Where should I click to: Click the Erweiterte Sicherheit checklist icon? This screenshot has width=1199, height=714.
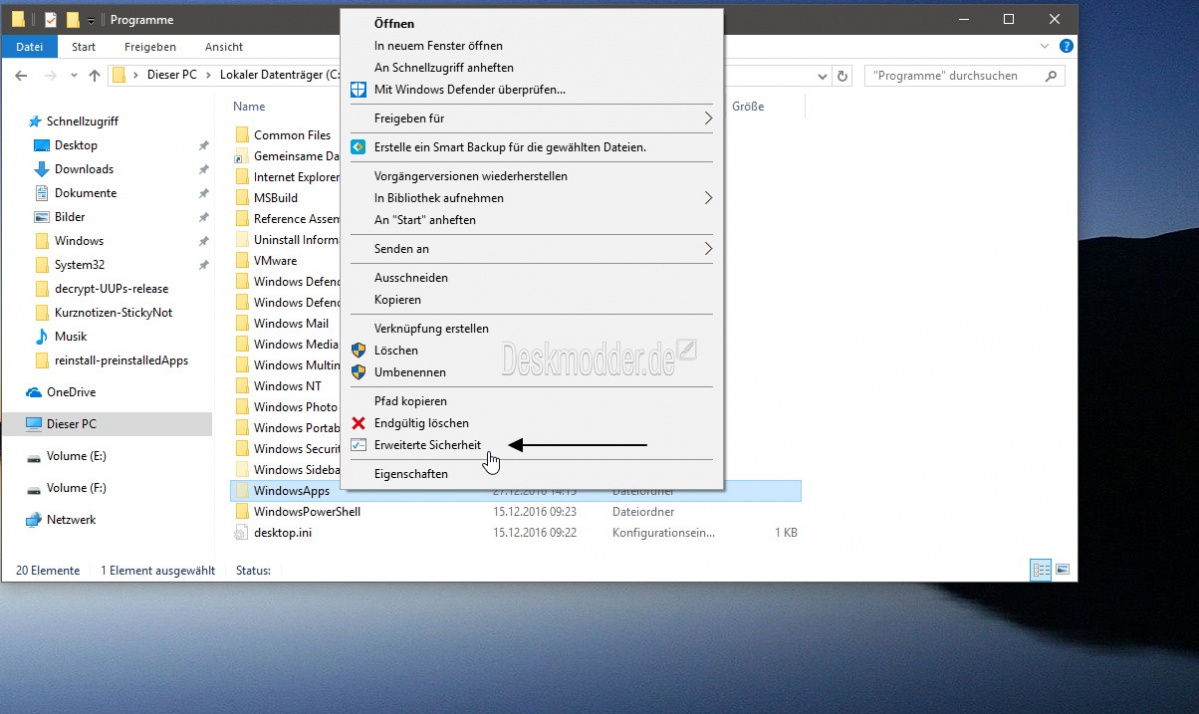click(358, 445)
